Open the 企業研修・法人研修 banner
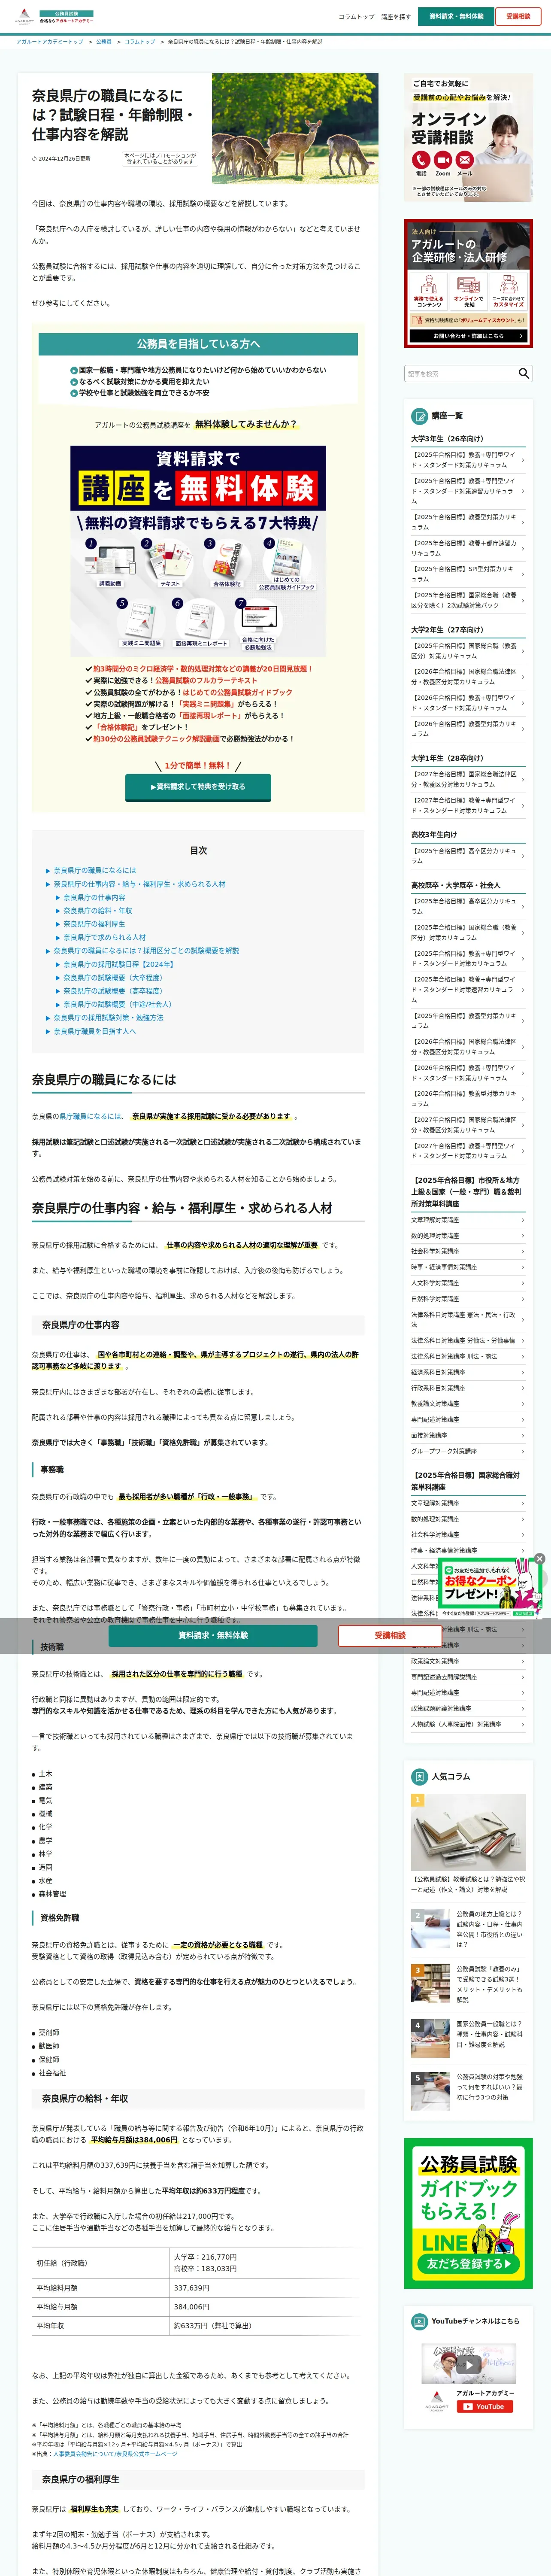The image size is (551, 2576). tap(468, 283)
